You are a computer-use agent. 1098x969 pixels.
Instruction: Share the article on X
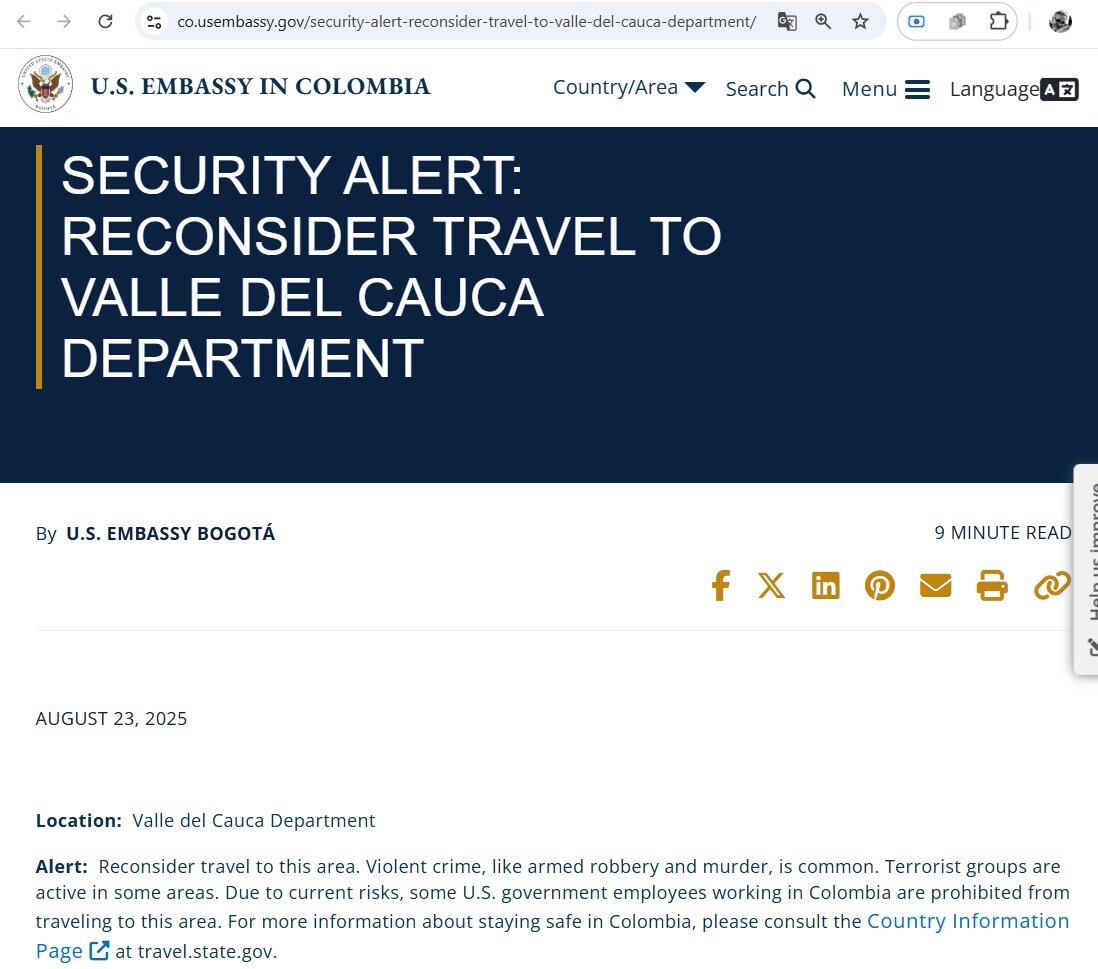[771, 586]
